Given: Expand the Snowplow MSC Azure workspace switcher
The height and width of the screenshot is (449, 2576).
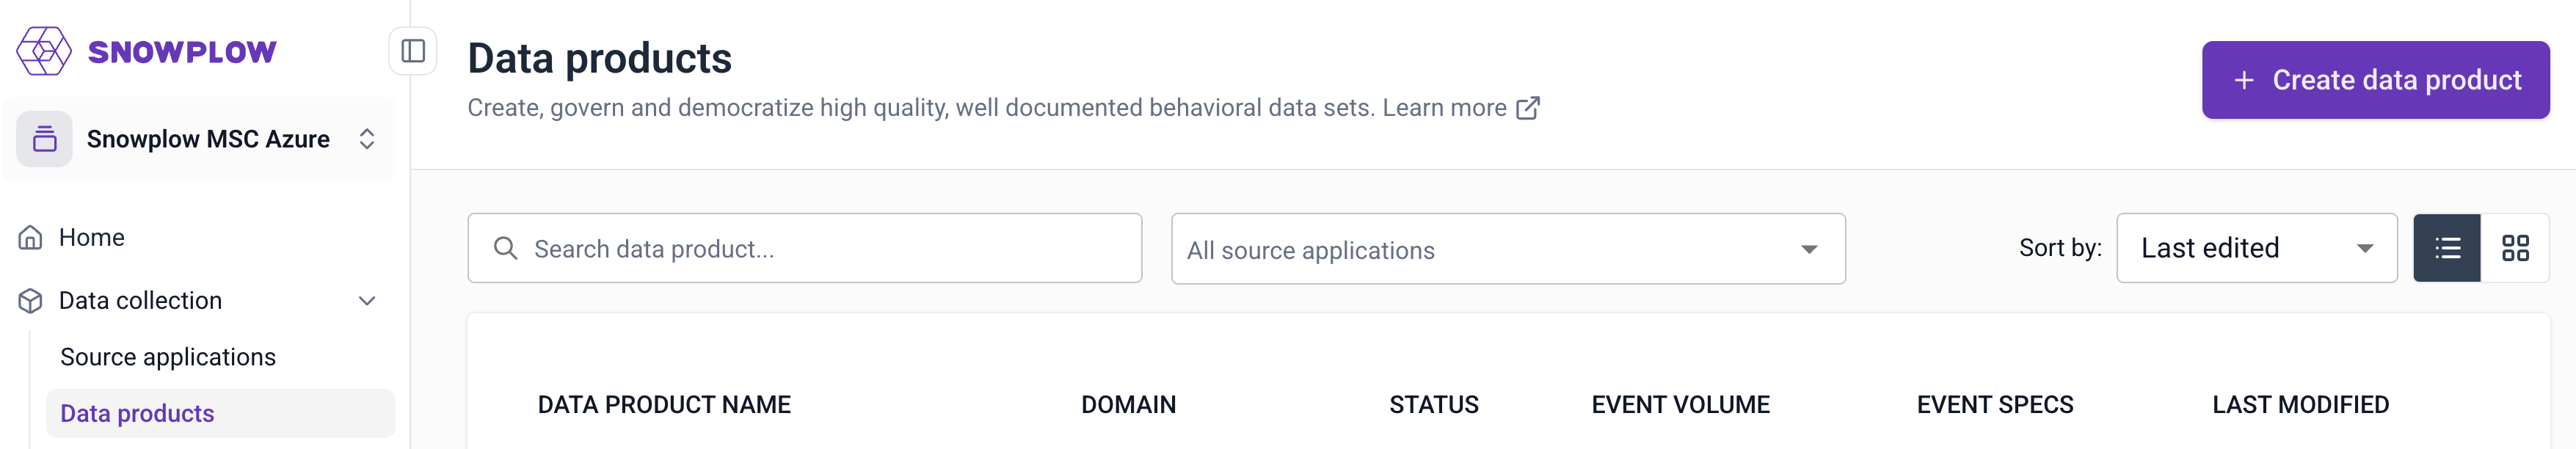Looking at the screenshot, I should point(366,139).
